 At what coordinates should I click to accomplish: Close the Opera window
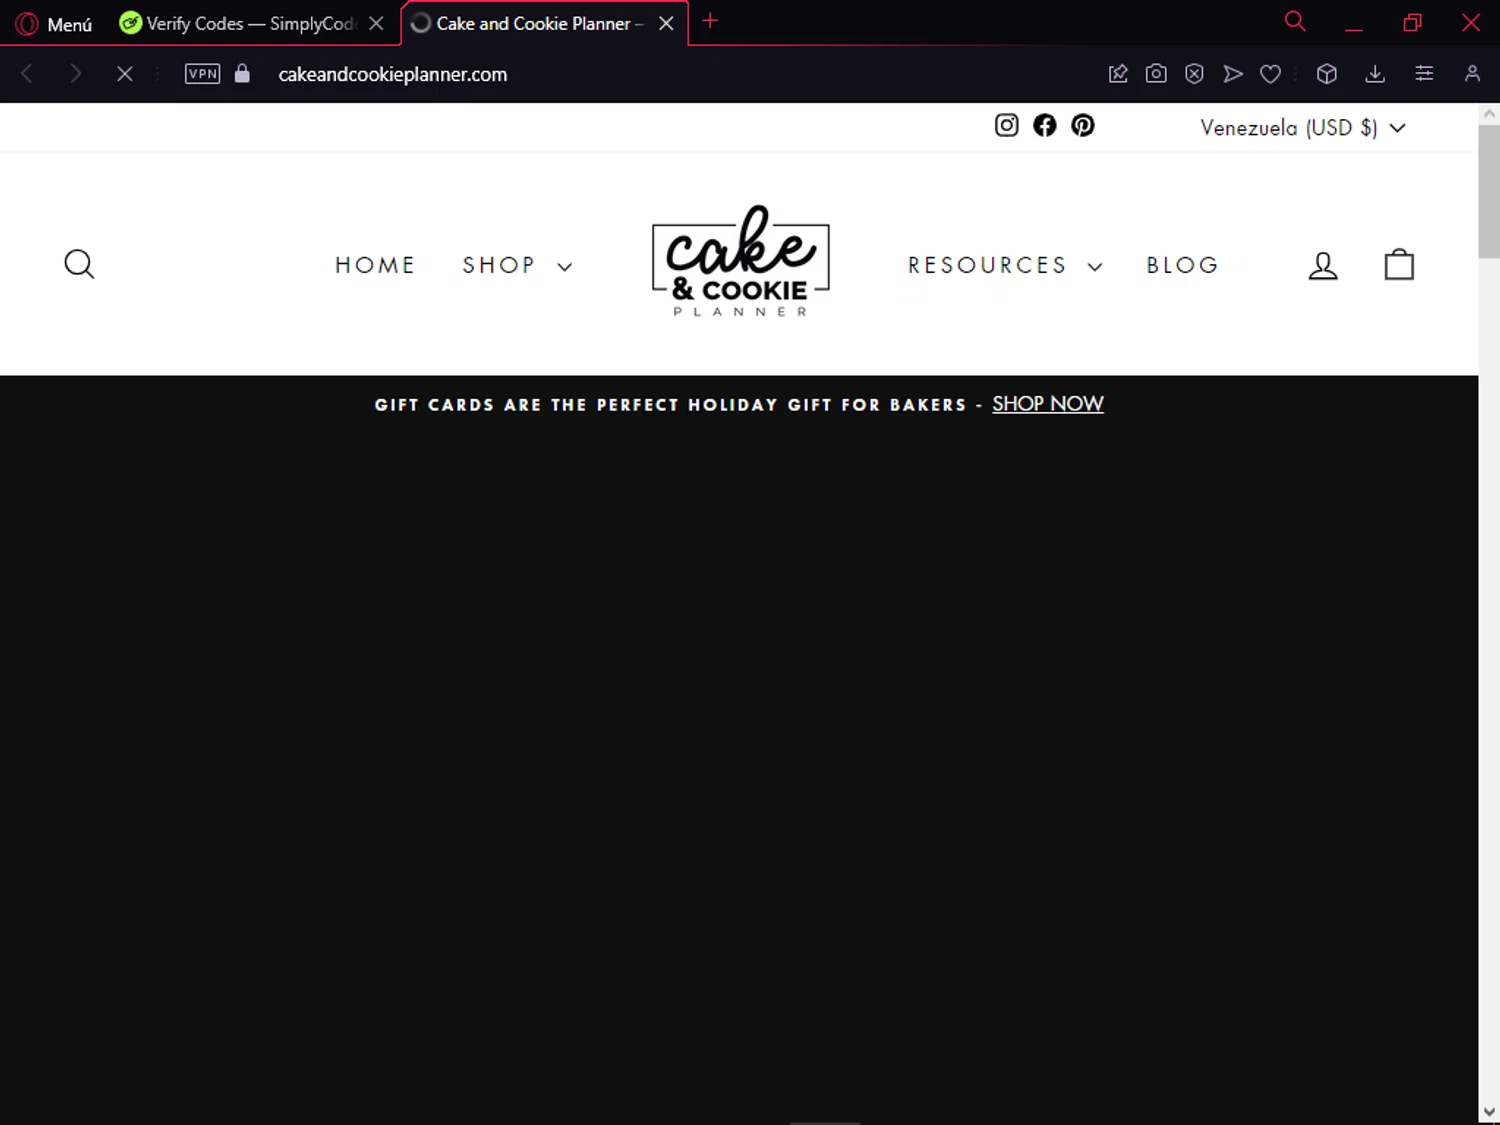1471,23
